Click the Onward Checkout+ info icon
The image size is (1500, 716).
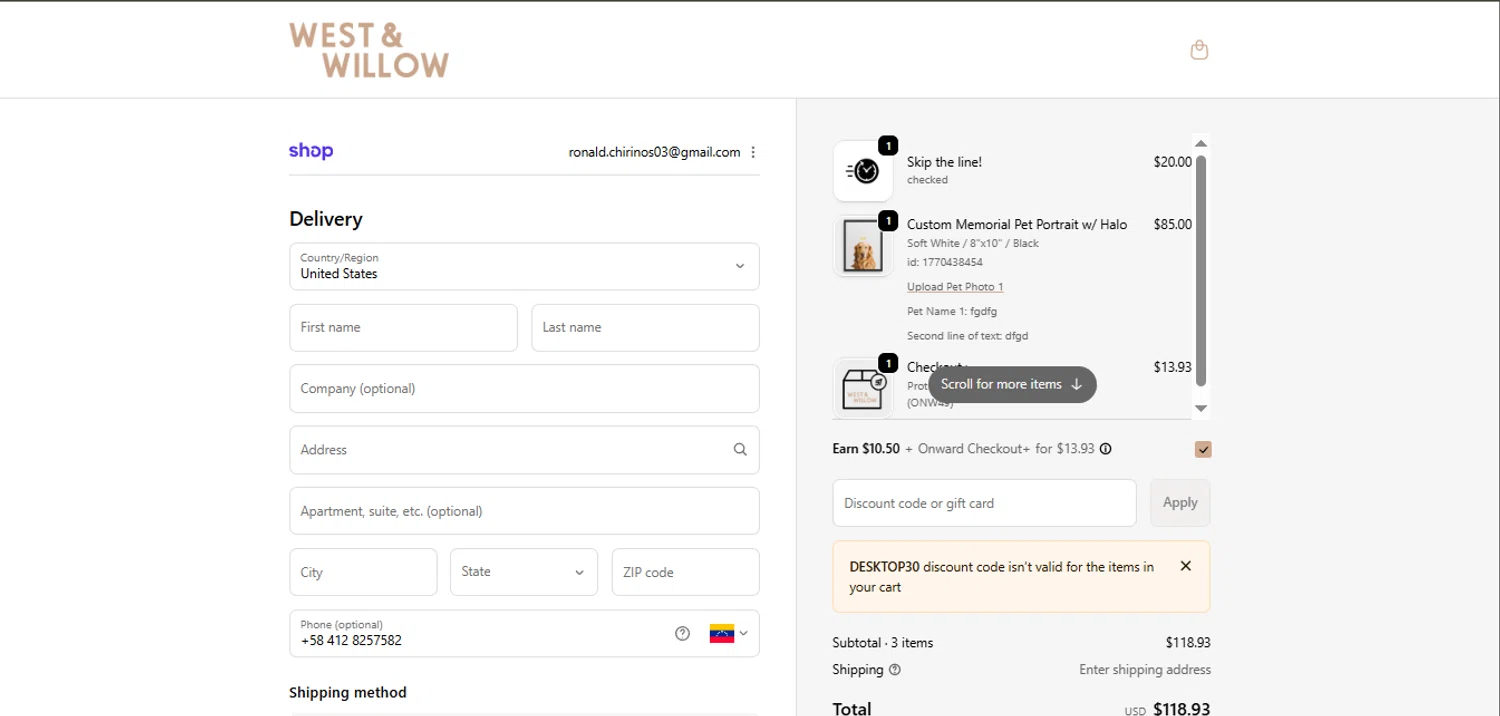pos(1105,449)
